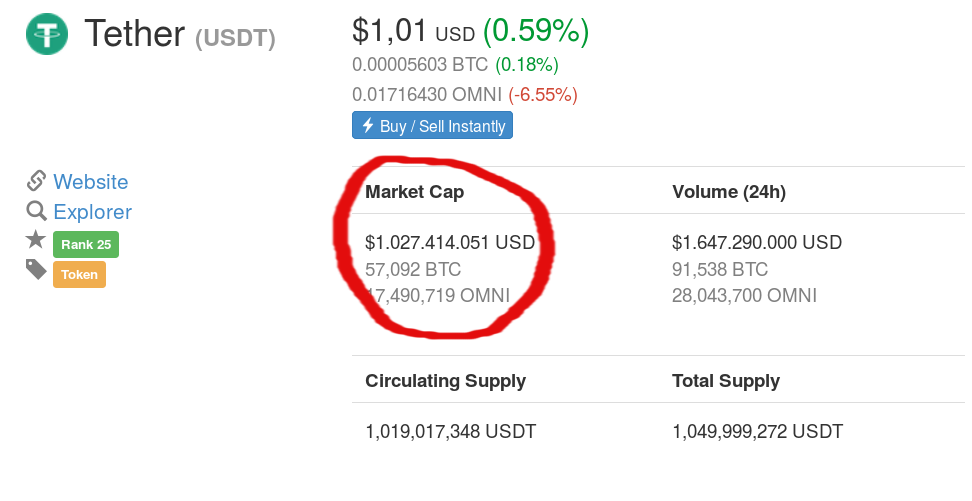Image resolution: width=972 pixels, height=501 pixels.
Task: Open the Explorer link
Action: (x=92, y=212)
